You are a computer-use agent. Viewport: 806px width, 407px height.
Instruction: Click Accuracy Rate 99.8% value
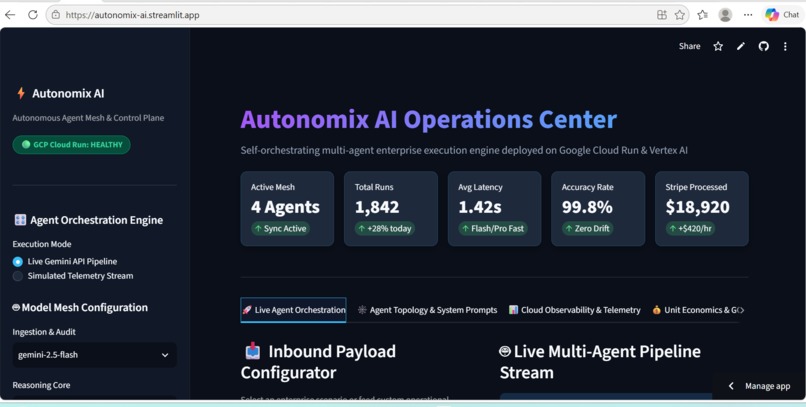point(587,207)
